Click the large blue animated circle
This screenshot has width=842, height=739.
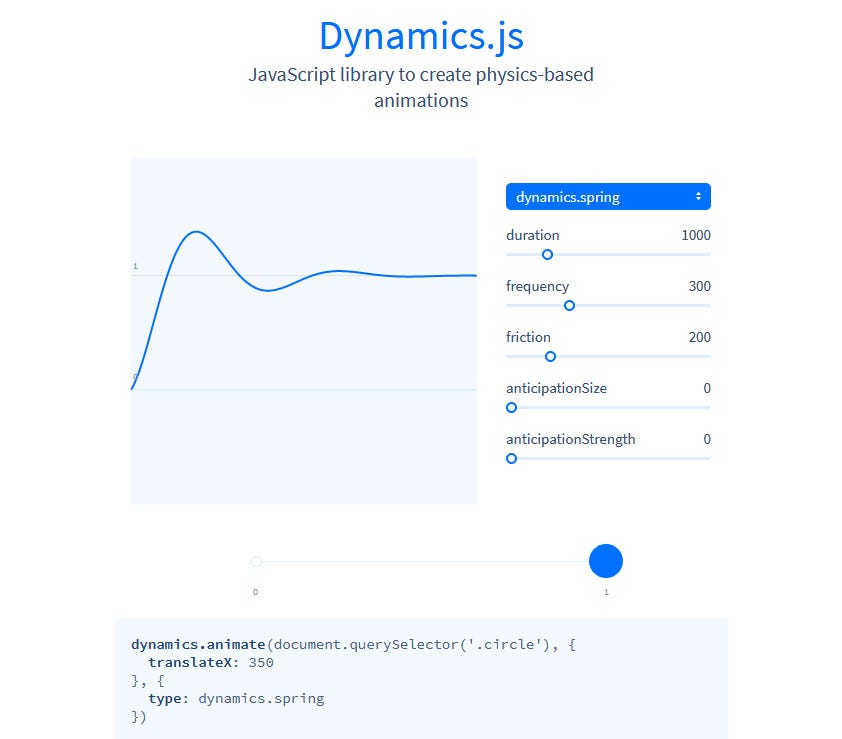point(605,561)
